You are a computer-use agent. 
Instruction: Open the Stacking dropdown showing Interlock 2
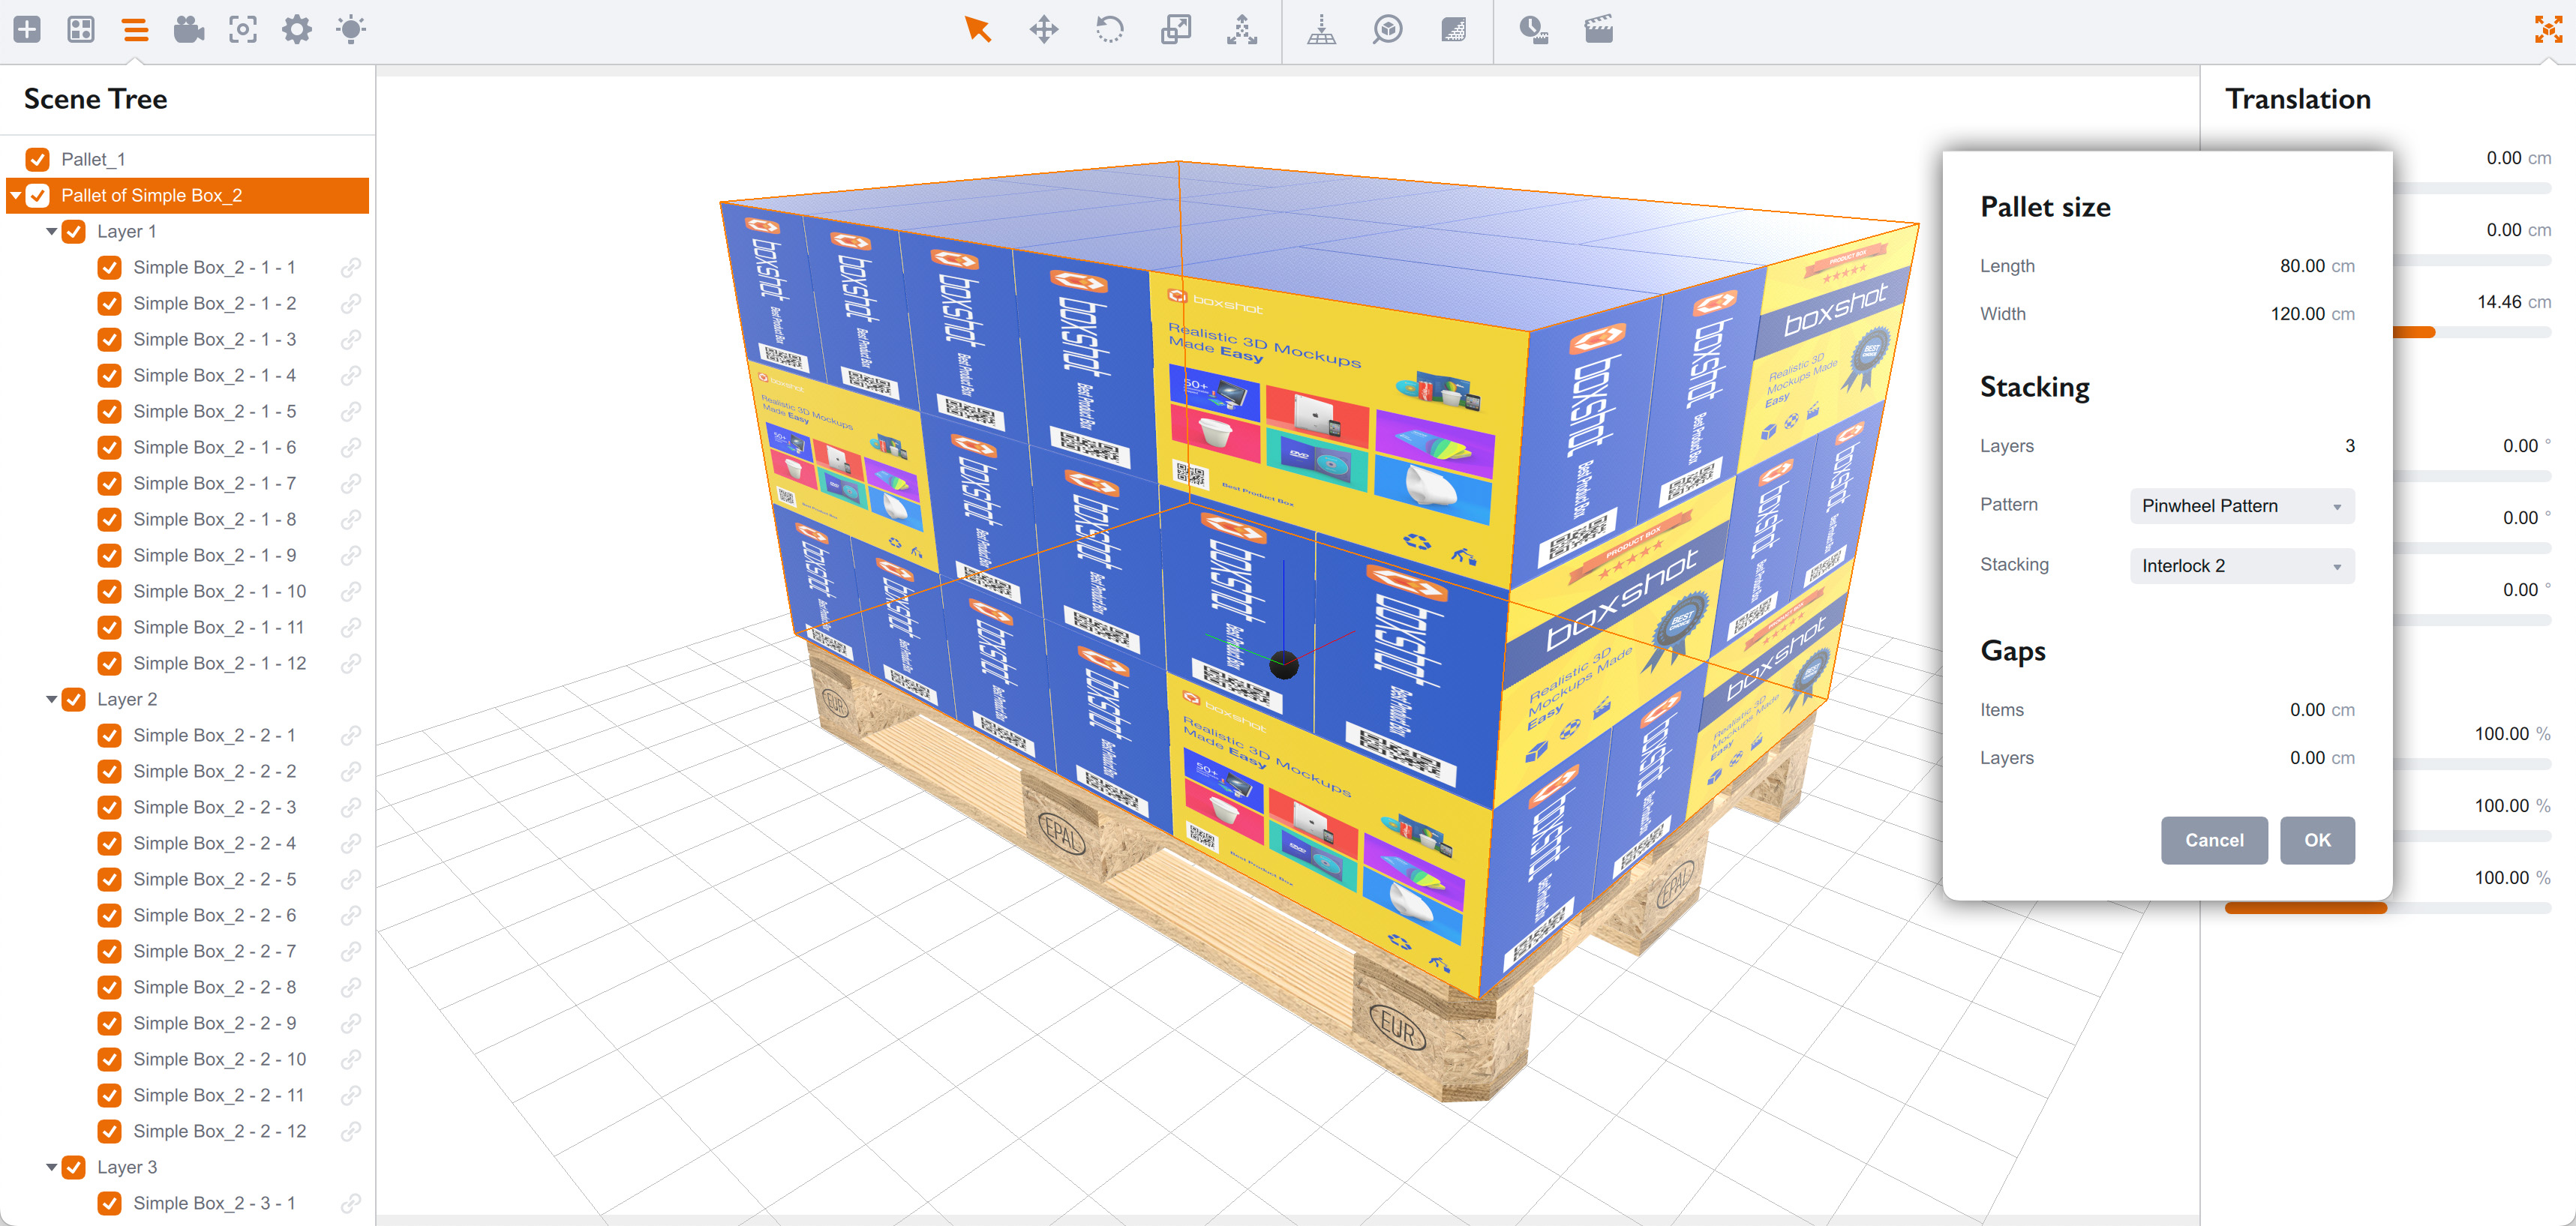coord(2241,565)
